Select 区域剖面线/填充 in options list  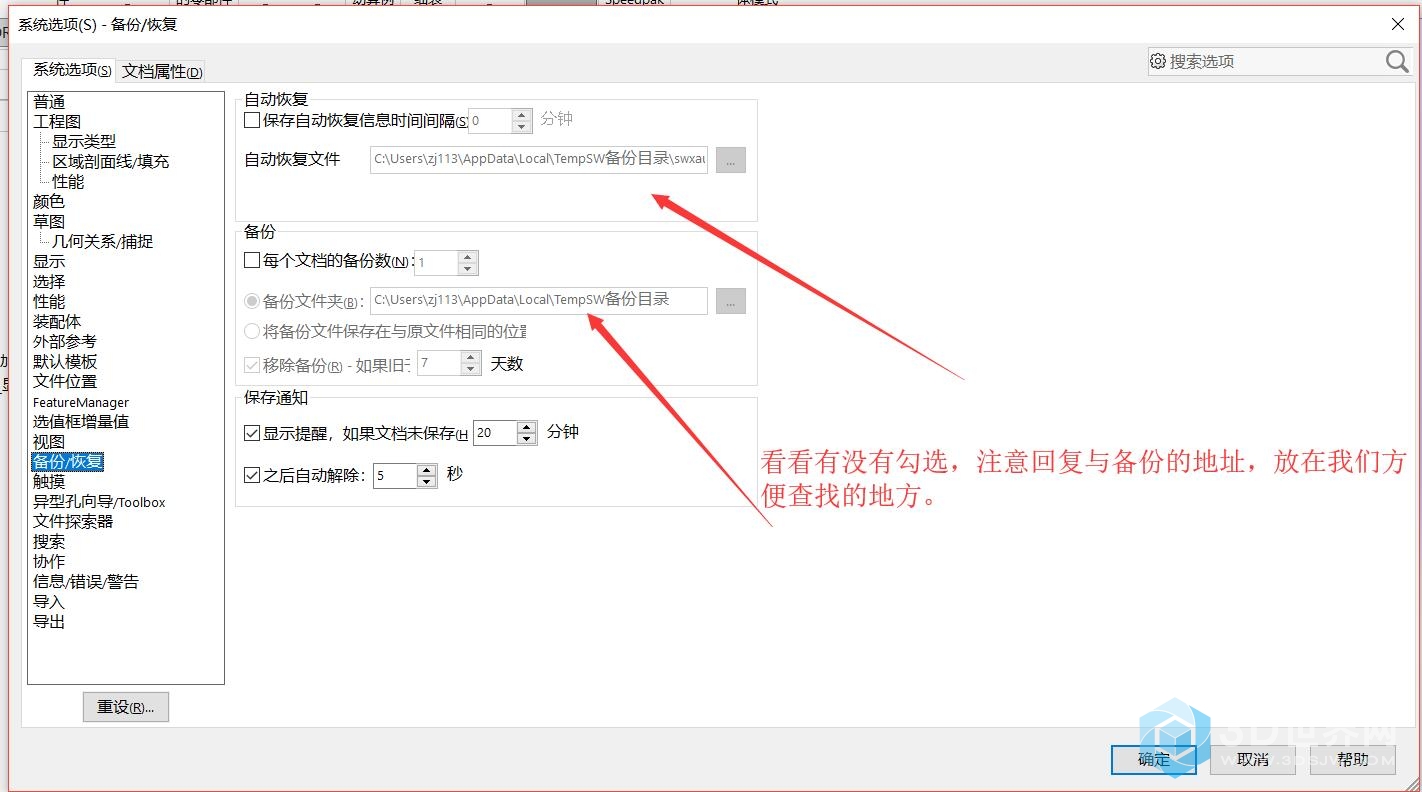111,162
